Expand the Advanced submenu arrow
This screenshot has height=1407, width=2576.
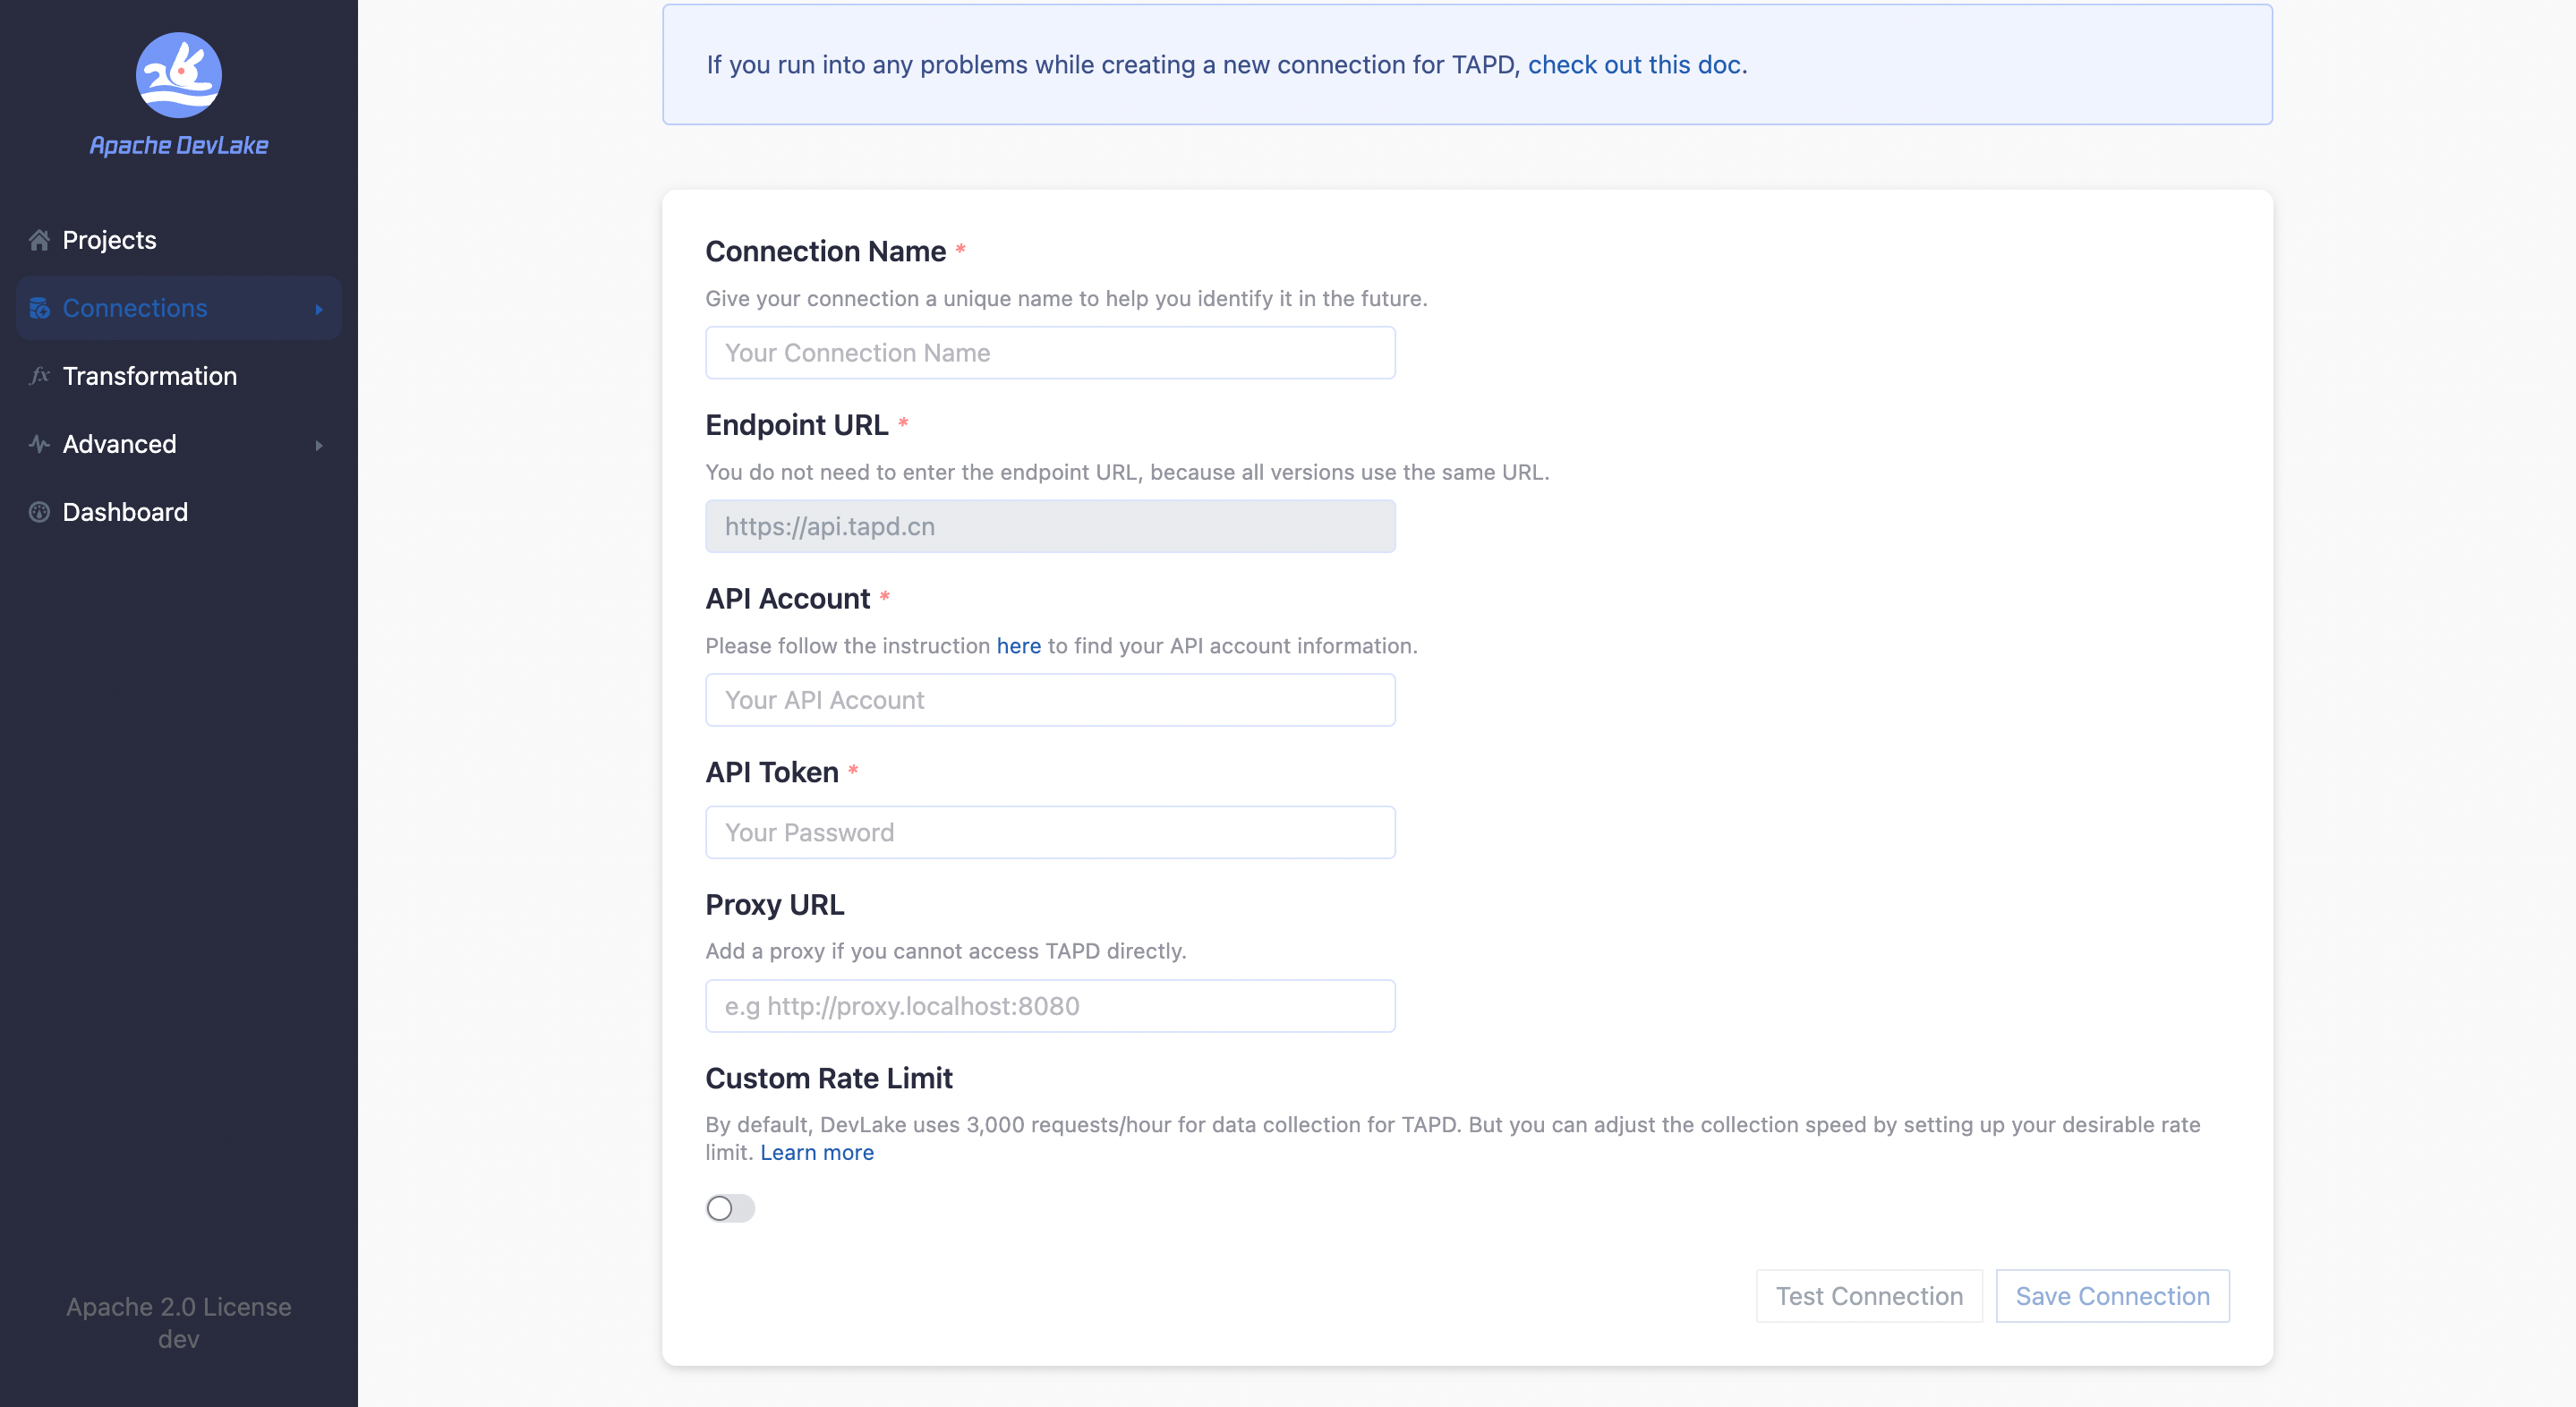(x=319, y=445)
